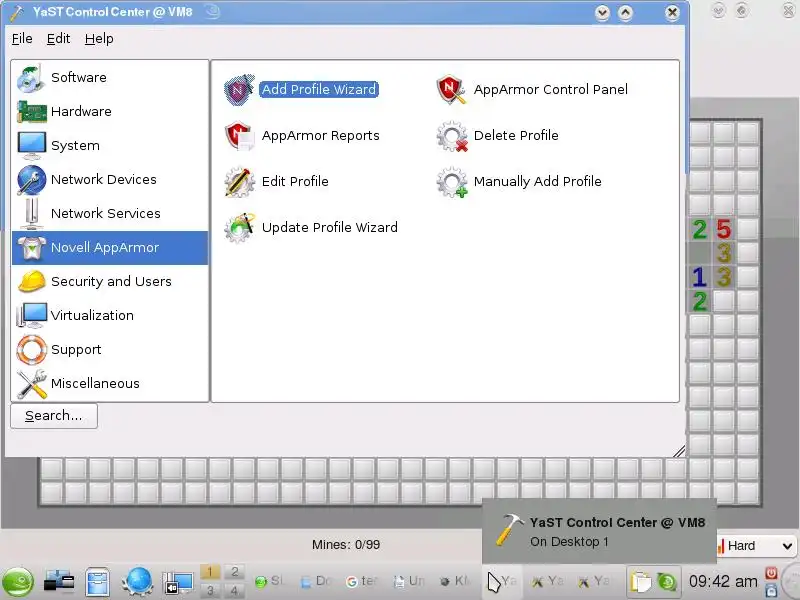This screenshot has height=600, width=800.
Task: Select the Virtualization monitor icon
Action: point(32,315)
